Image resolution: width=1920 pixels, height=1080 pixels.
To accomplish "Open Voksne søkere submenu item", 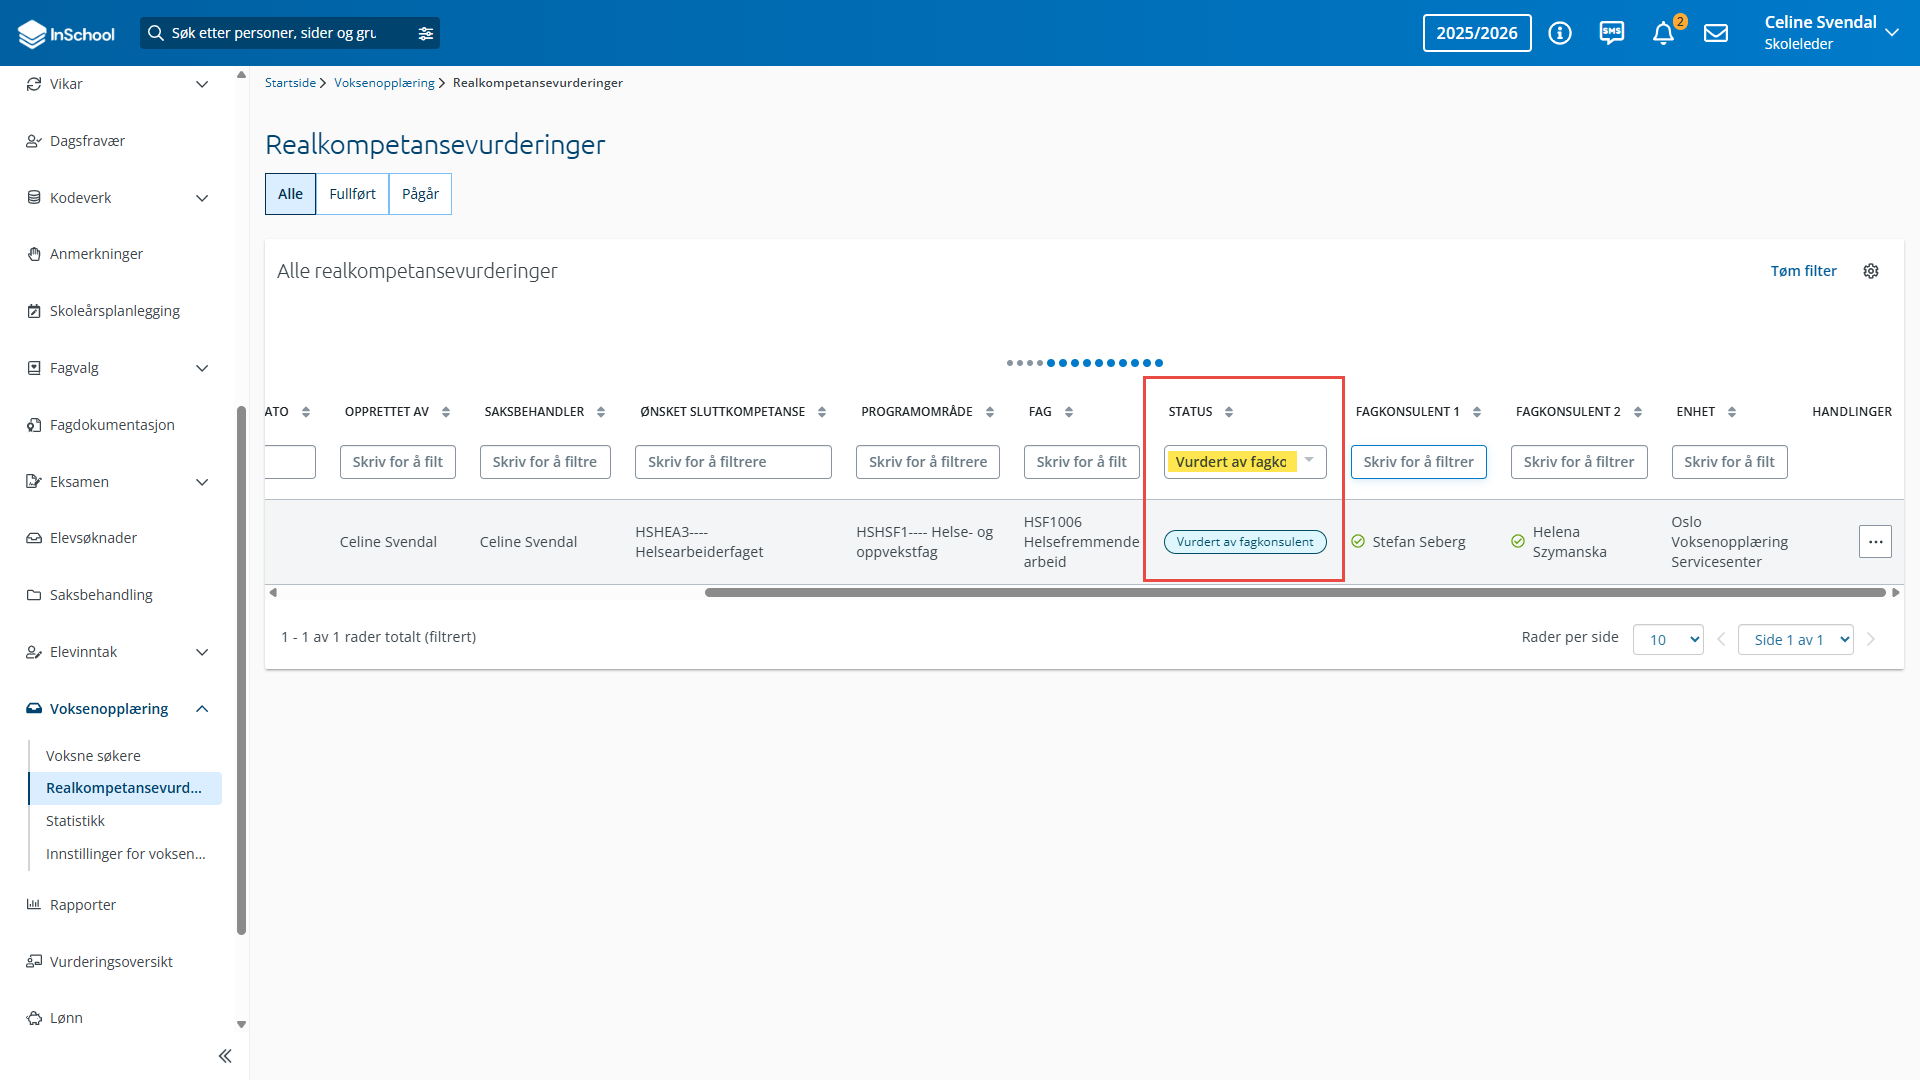I will (93, 756).
